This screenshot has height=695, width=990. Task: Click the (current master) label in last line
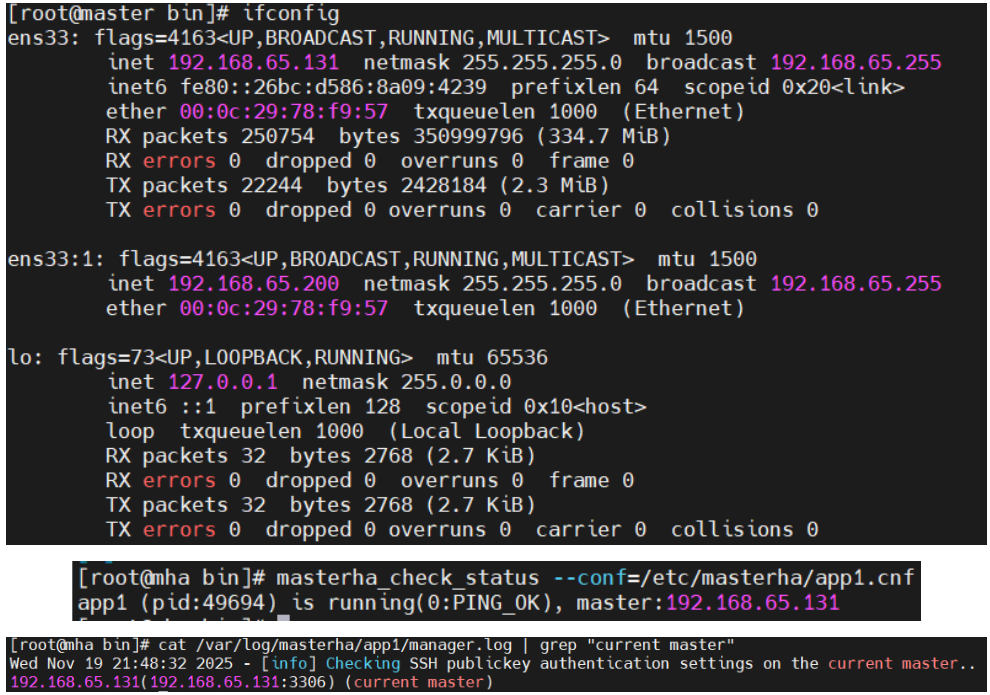click(x=419, y=682)
